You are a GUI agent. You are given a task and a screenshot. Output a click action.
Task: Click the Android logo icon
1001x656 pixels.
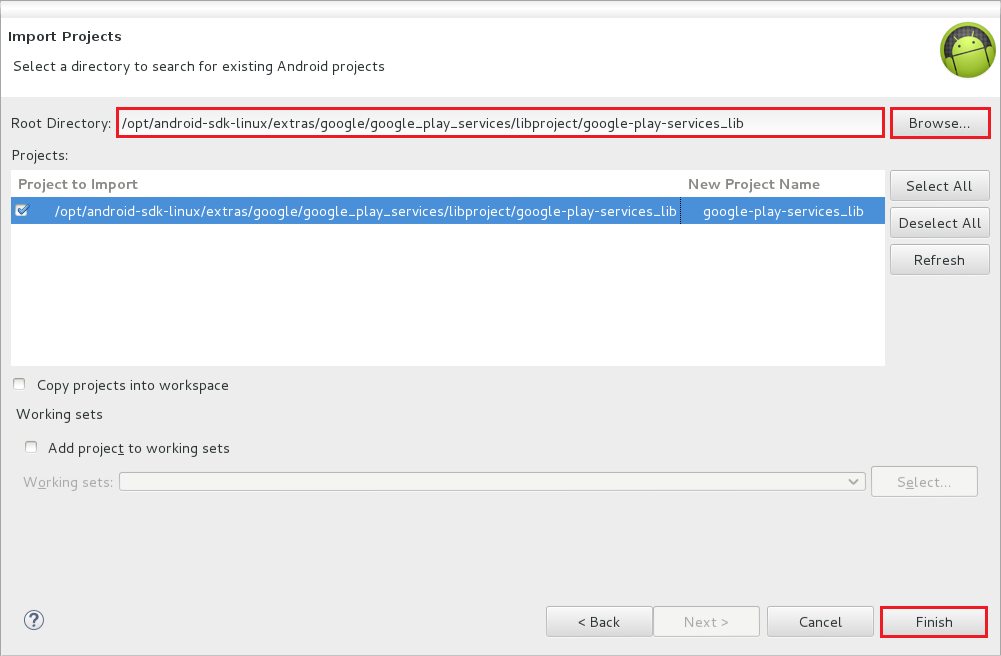tap(968, 50)
